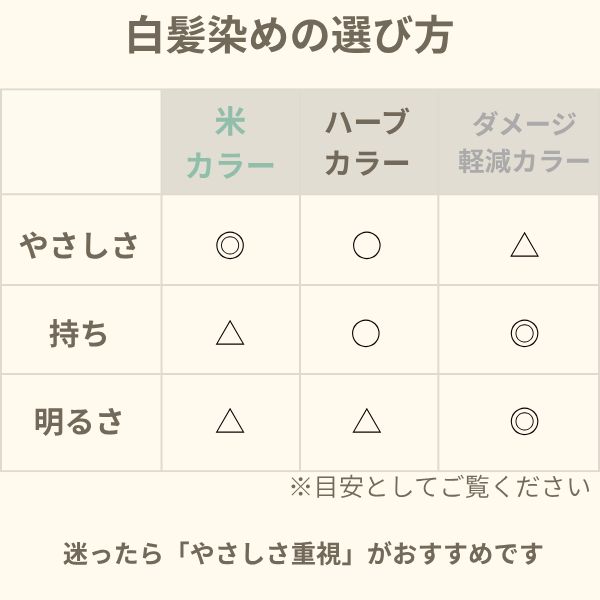The image size is (600, 600).
Task: Select the ダメージ軽減カラー column header
Action: [524, 143]
